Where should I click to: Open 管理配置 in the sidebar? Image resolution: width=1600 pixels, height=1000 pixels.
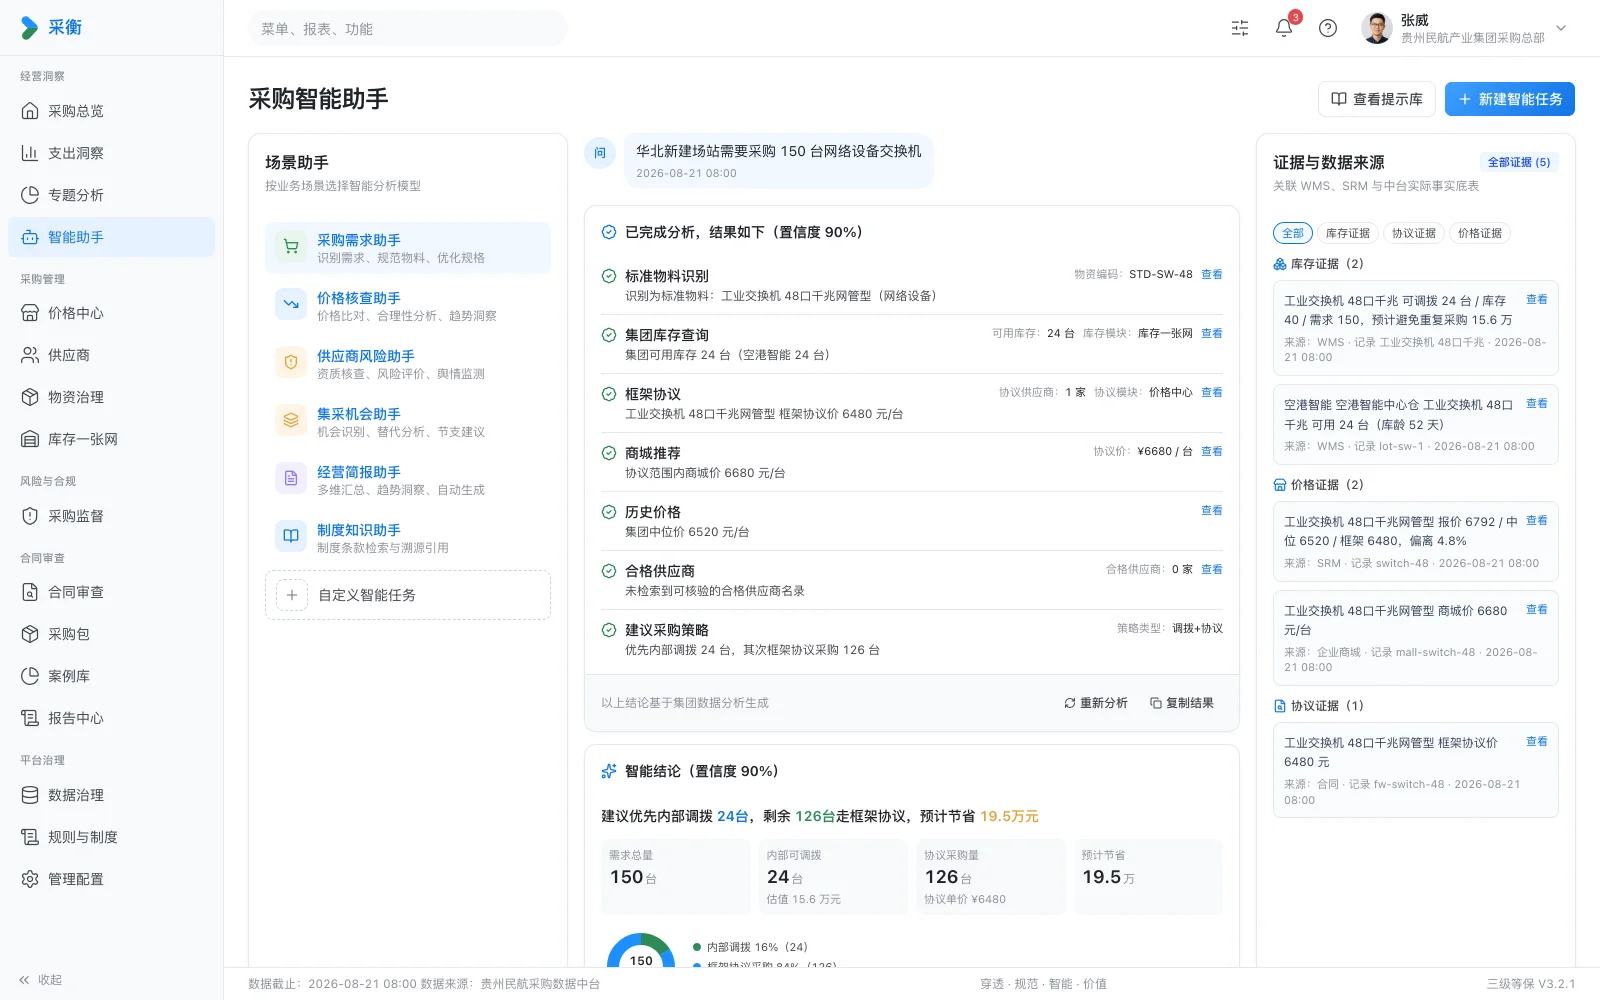[111, 879]
